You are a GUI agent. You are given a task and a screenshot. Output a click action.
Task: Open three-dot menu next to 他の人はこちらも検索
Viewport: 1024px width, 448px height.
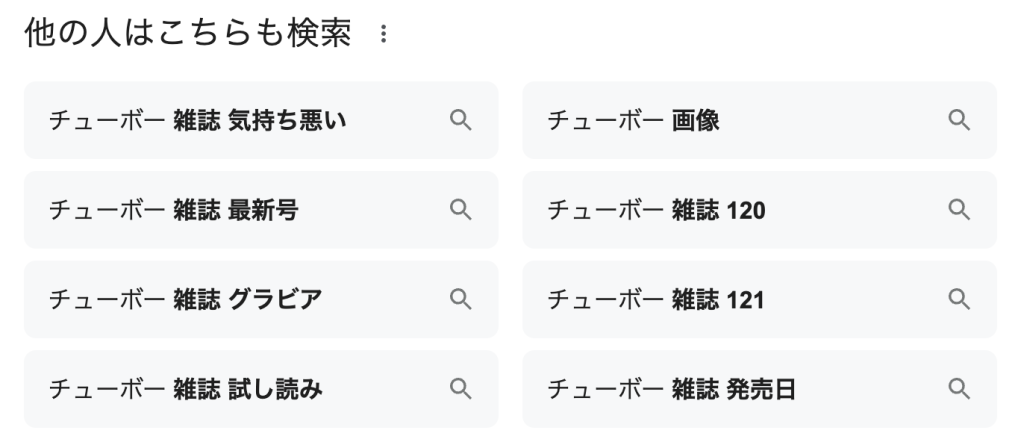pyautogui.click(x=381, y=36)
